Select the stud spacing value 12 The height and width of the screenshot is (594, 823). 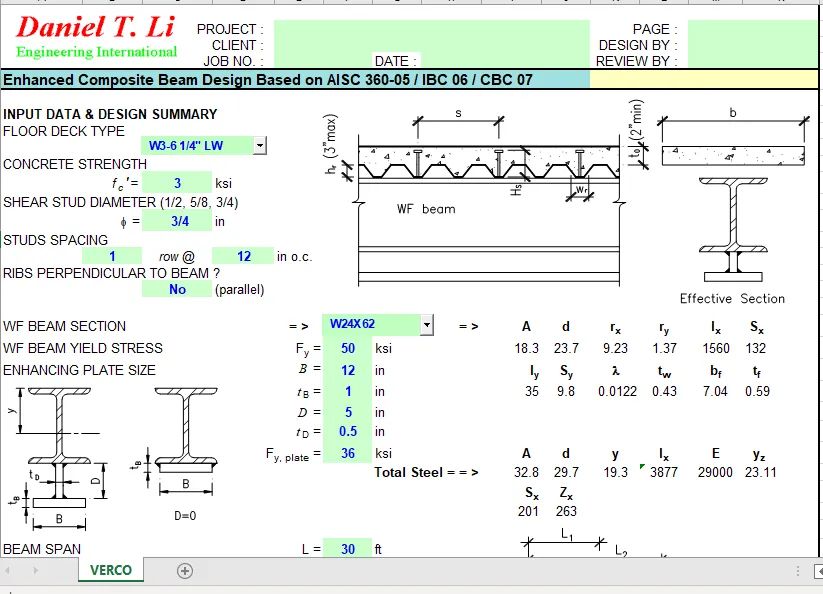(x=243, y=256)
